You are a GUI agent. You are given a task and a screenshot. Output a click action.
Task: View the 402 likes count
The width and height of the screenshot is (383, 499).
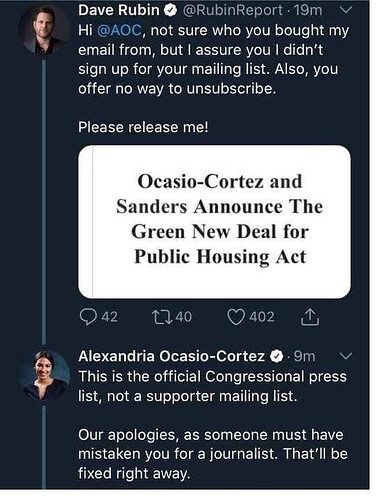click(262, 317)
